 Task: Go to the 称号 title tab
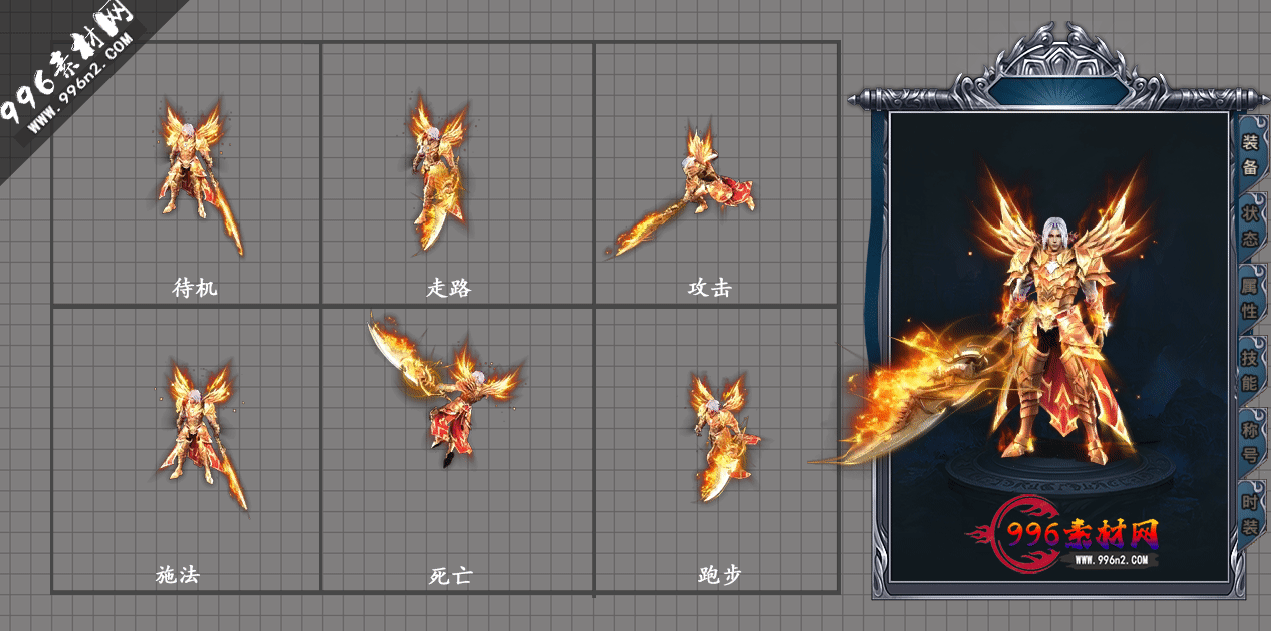pos(1250,442)
